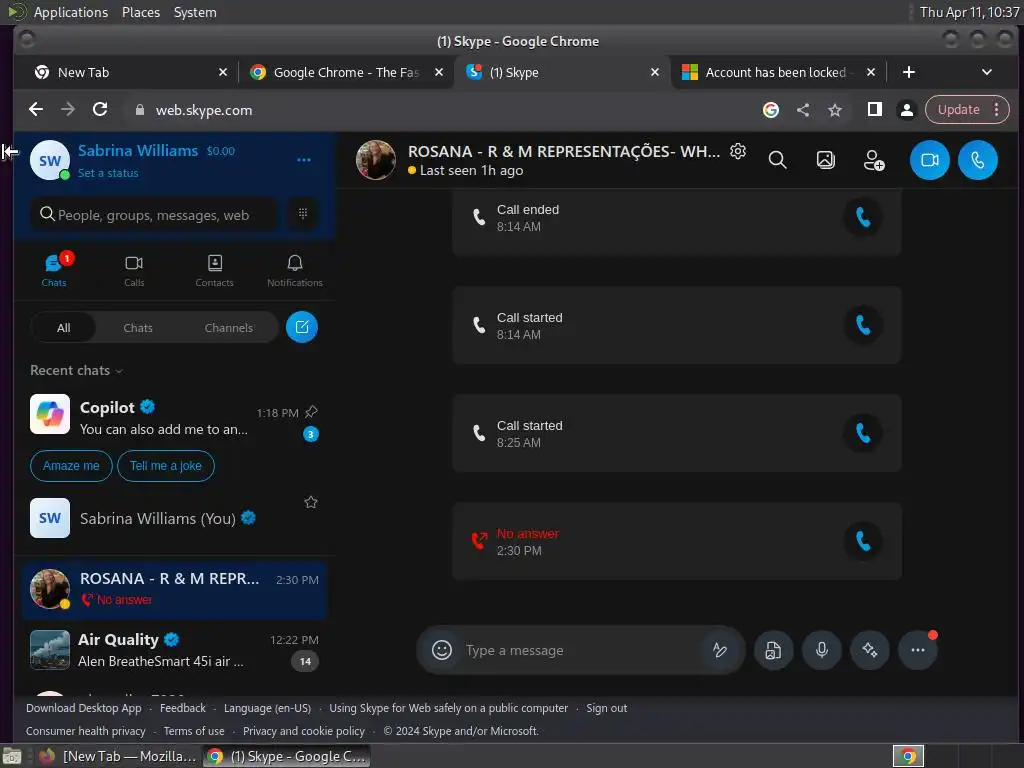The height and width of the screenshot is (768, 1024).
Task: Start a video call with ROSANA
Action: point(929,160)
